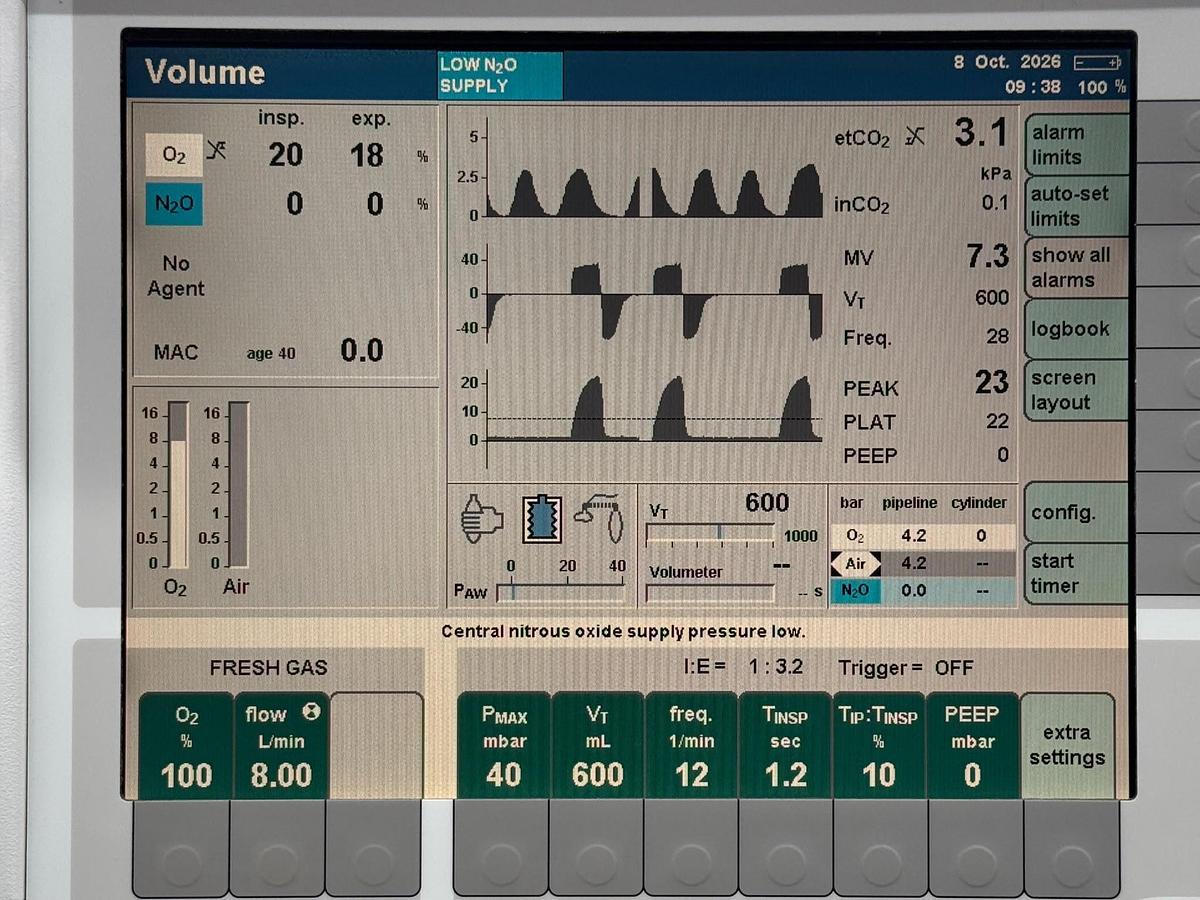The height and width of the screenshot is (900, 1200).
Task: Start the timer
Action: 1075,573
